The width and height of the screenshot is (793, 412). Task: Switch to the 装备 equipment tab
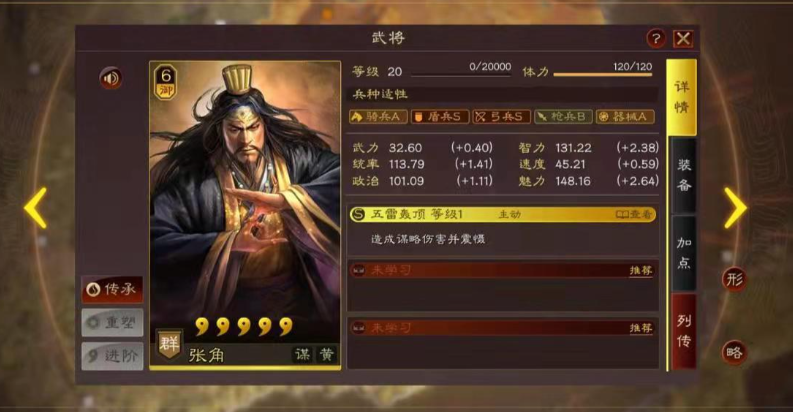[x=683, y=175]
